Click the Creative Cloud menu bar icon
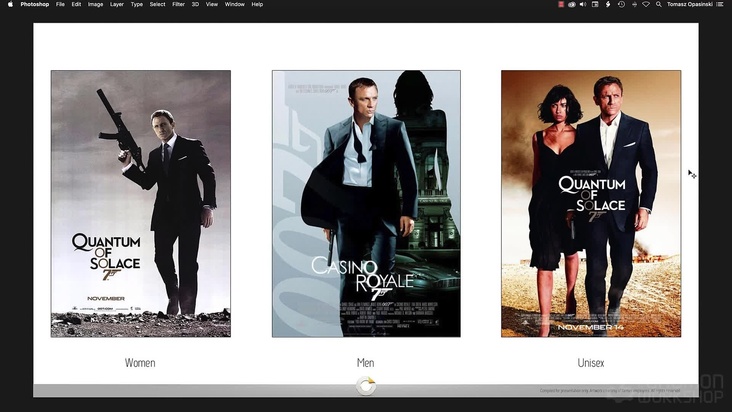This screenshot has height=412, width=732. pyautogui.click(x=571, y=4)
